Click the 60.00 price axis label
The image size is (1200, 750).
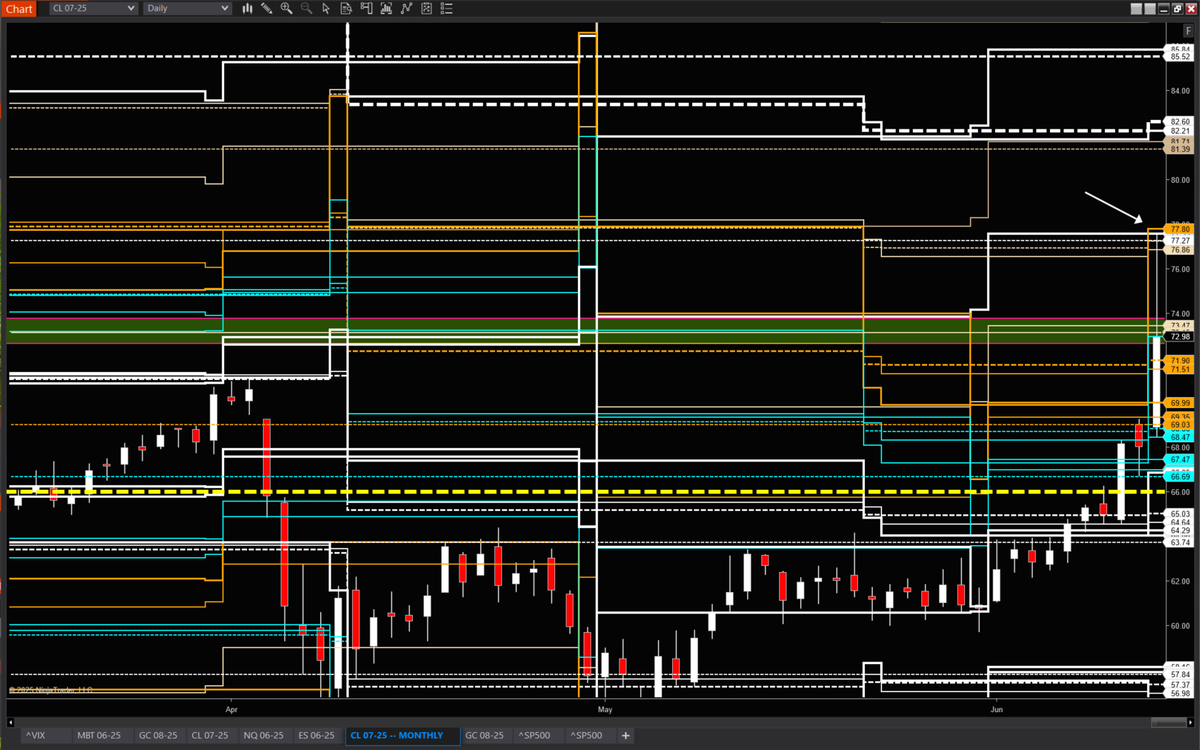[x=1180, y=626]
